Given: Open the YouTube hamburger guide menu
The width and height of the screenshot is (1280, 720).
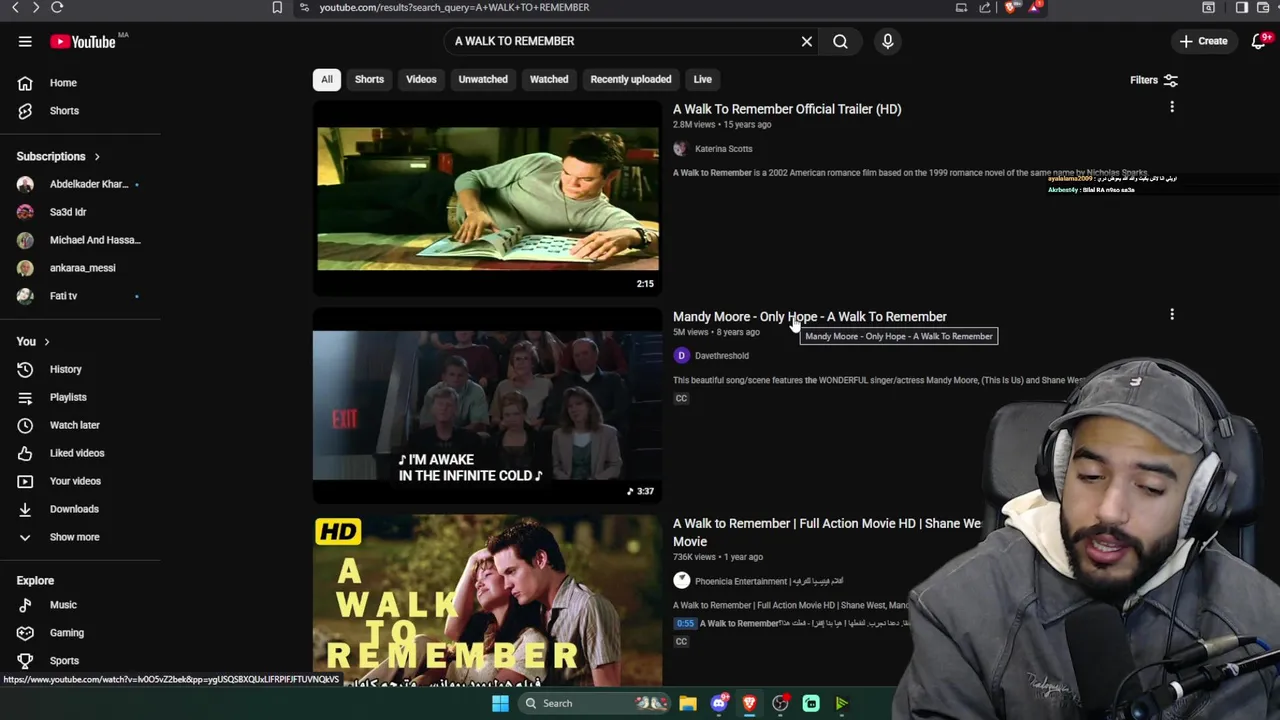Looking at the screenshot, I should pos(25,41).
